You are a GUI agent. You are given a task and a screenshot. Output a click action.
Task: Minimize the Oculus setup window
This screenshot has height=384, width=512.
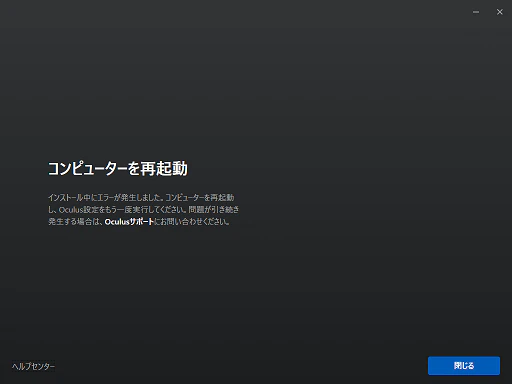click(476, 12)
